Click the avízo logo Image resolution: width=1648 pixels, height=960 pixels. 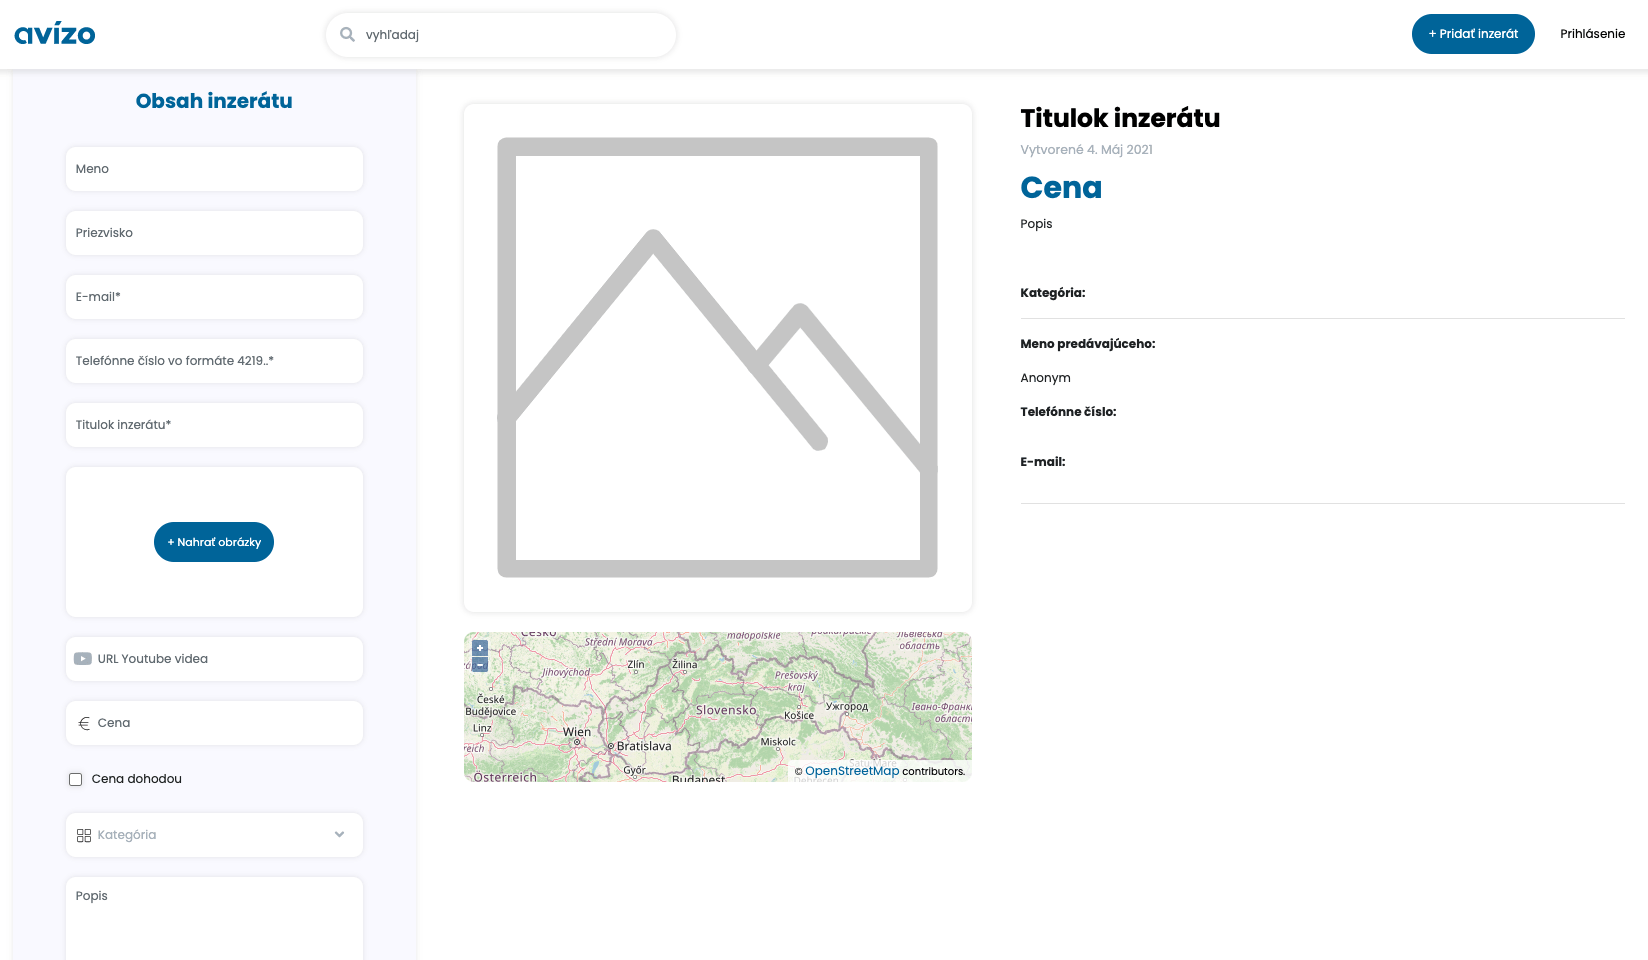point(55,34)
